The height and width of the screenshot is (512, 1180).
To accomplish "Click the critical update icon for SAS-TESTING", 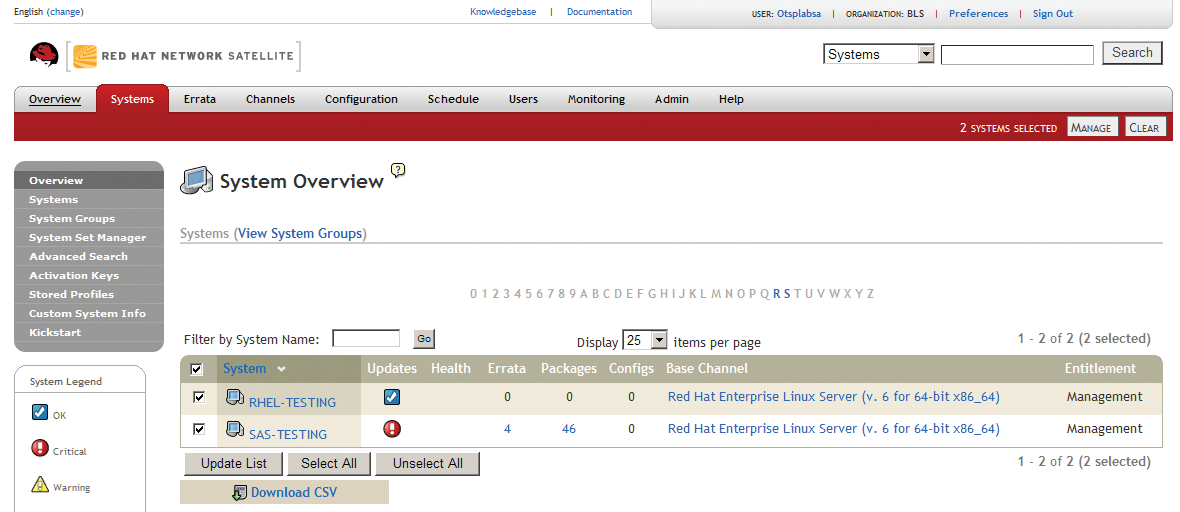I will (x=392, y=428).
